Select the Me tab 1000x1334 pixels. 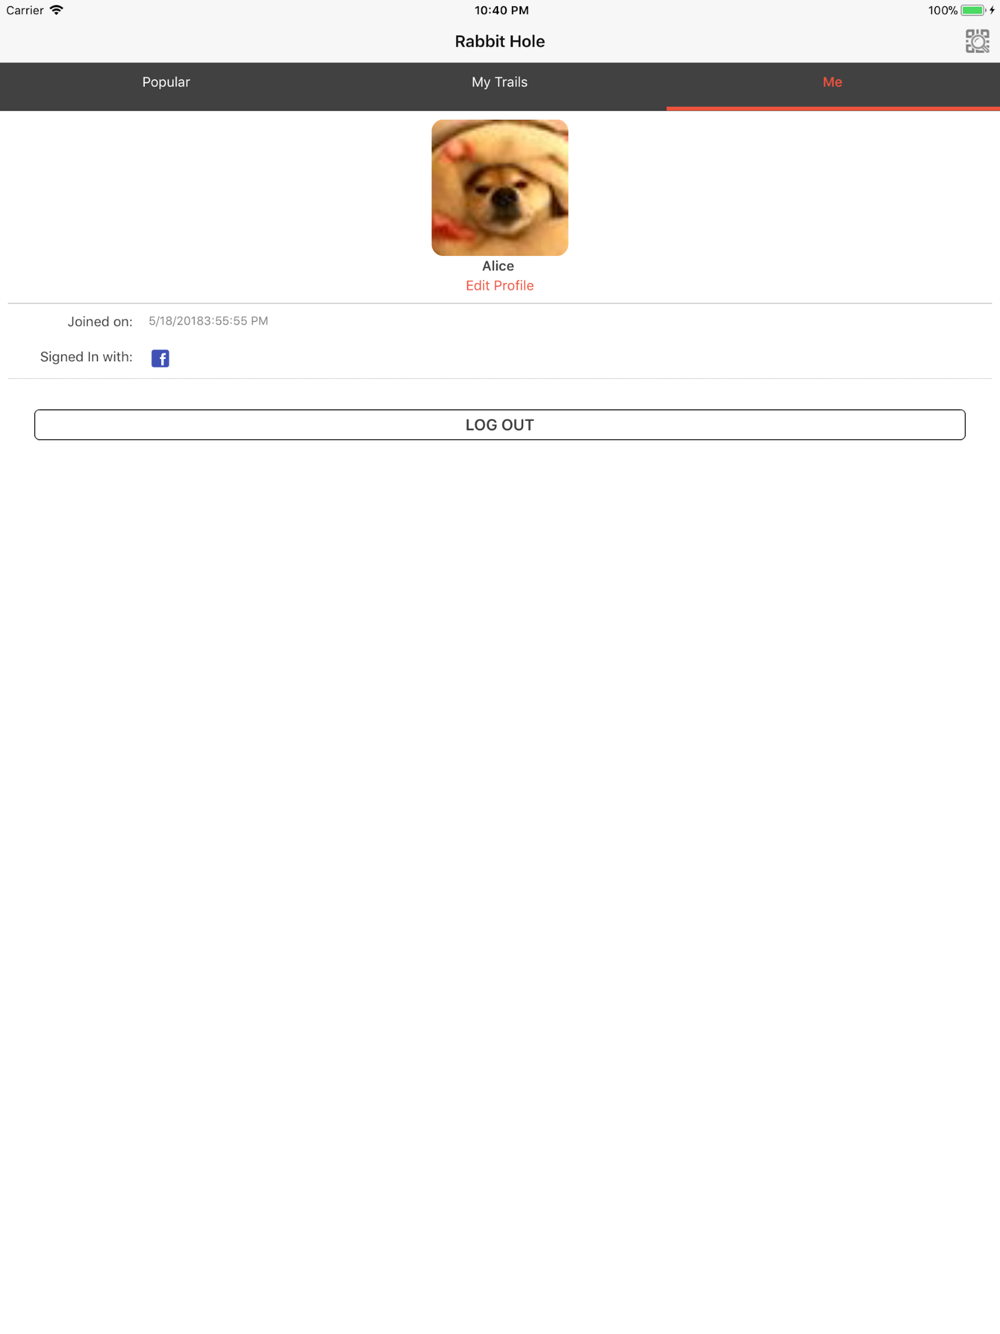[x=833, y=83]
